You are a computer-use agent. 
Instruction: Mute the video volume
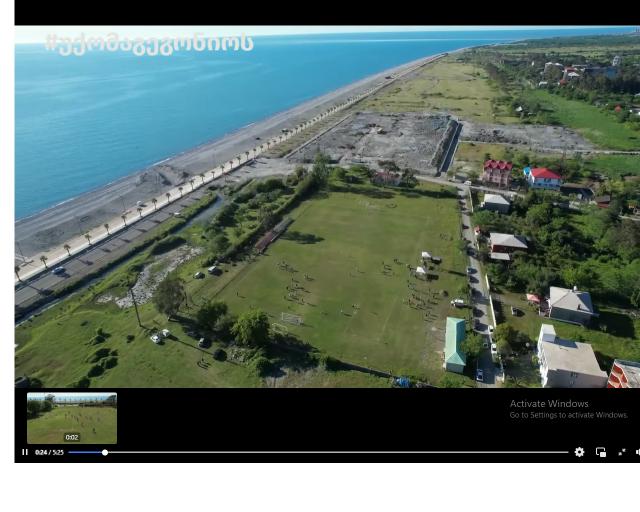point(638,452)
